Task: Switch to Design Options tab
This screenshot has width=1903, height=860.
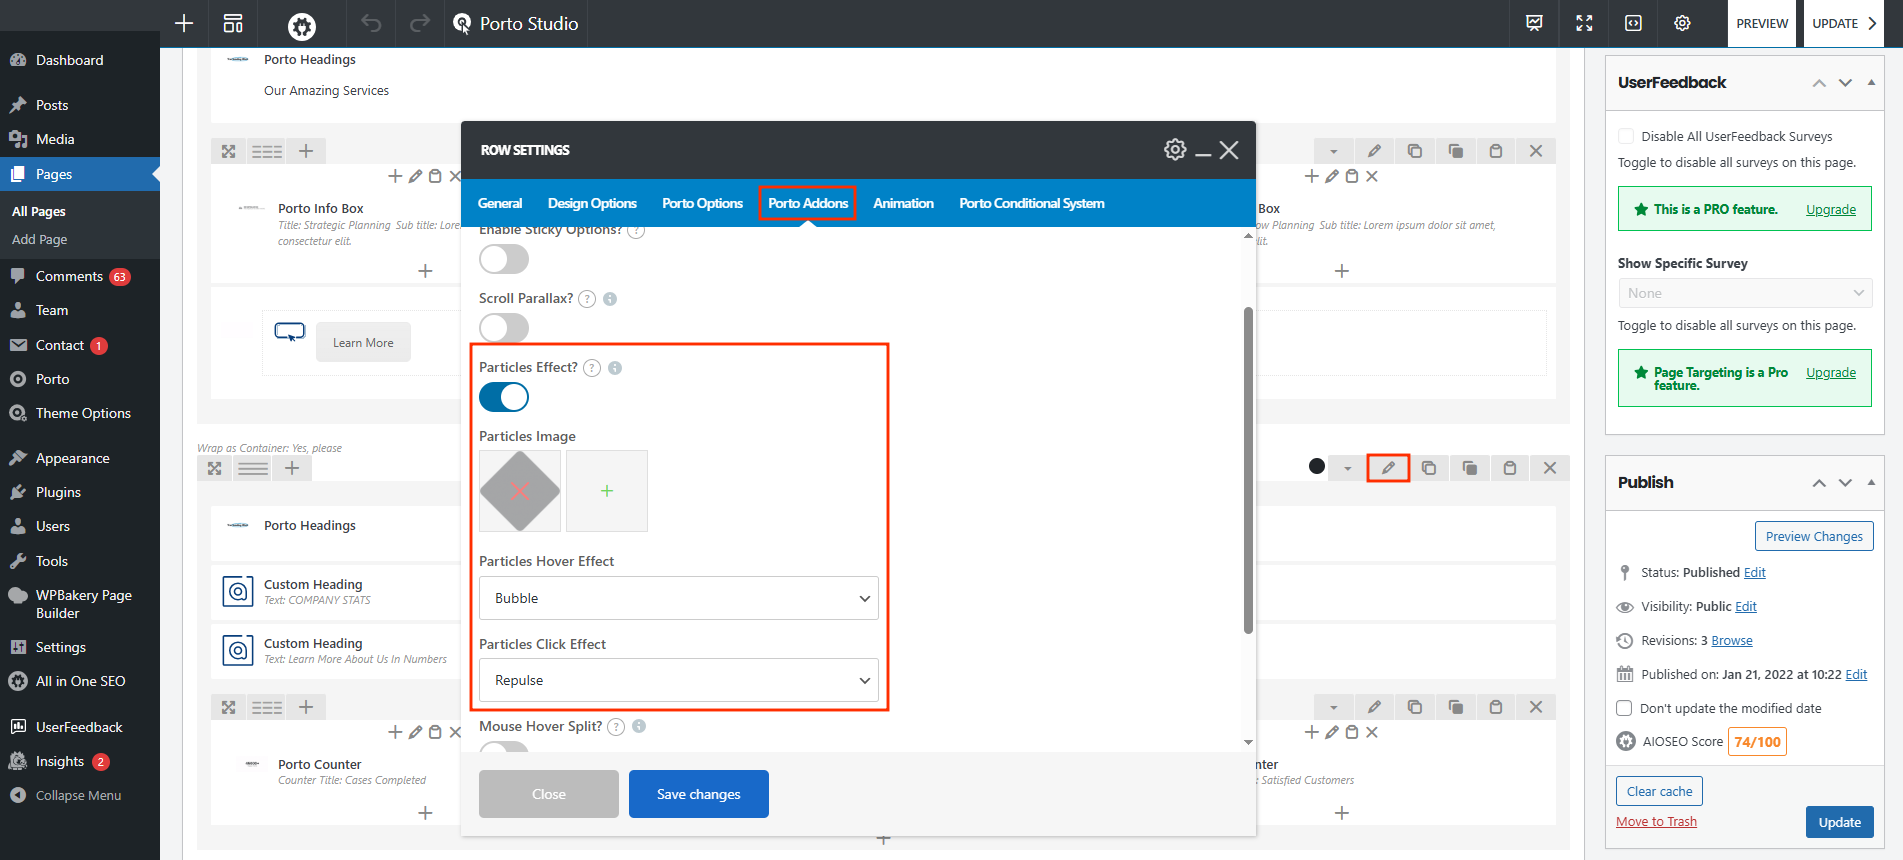Action: pos(592,203)
